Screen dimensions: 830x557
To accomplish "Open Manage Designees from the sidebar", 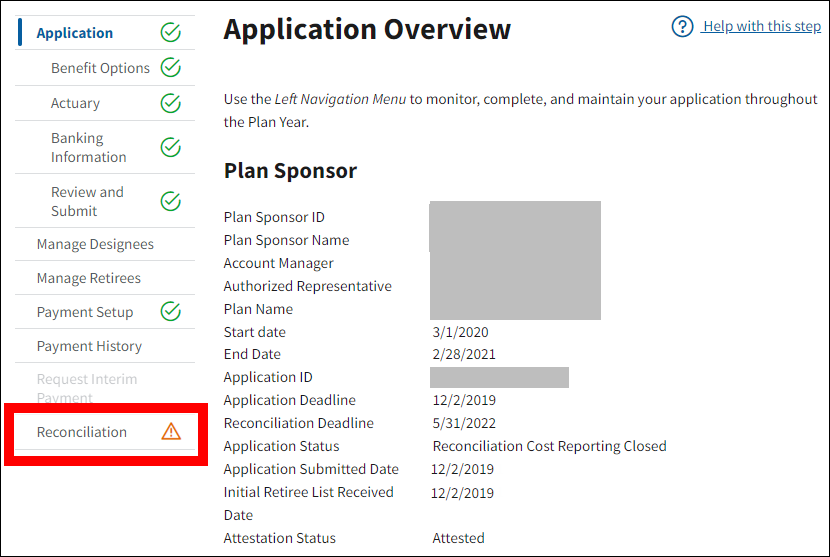I will point(95,244).
